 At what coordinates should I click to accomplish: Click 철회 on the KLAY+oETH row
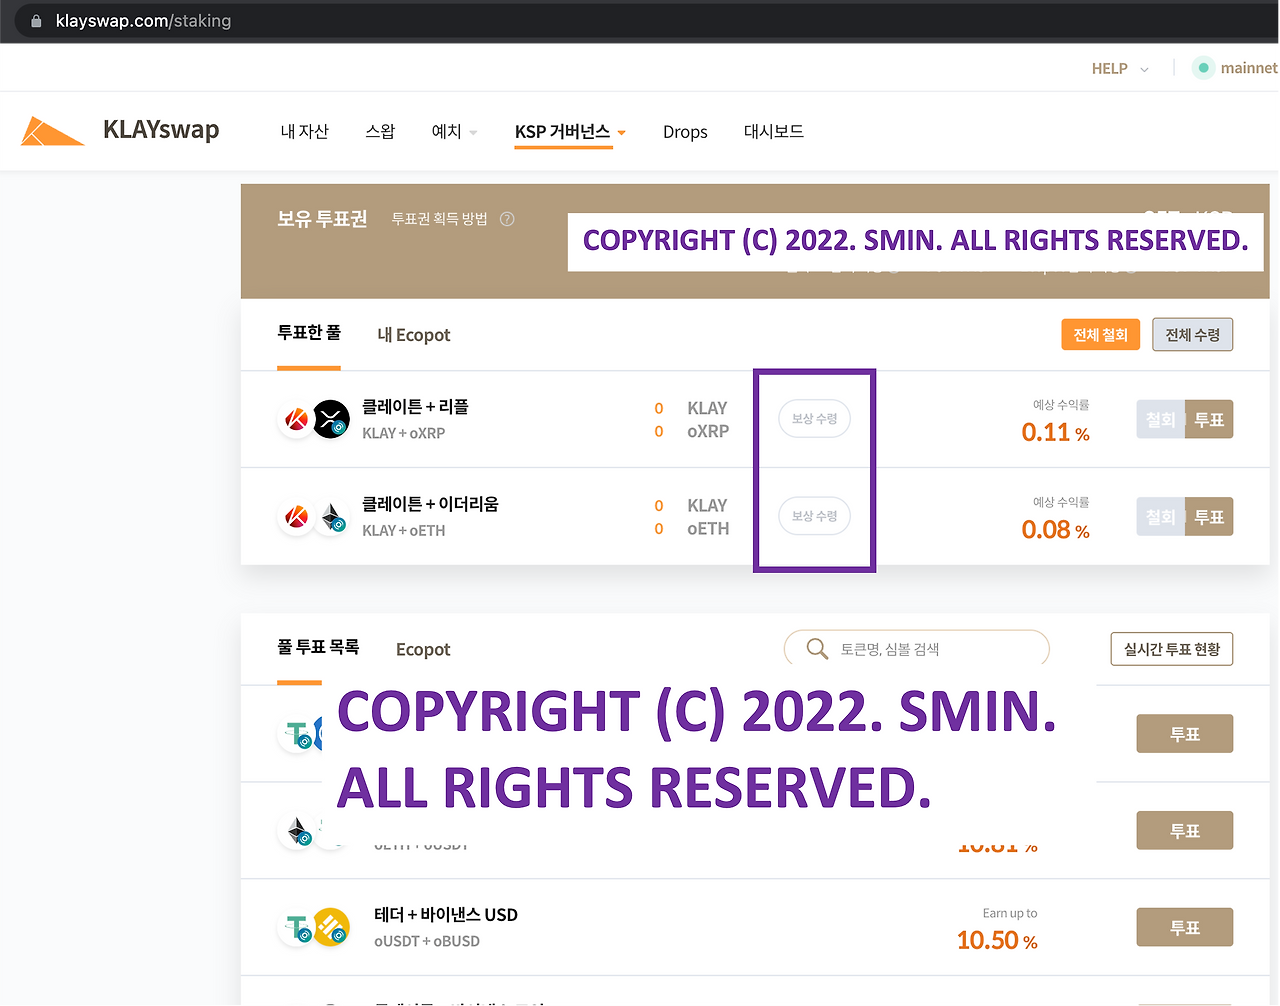click(1161, 517)
